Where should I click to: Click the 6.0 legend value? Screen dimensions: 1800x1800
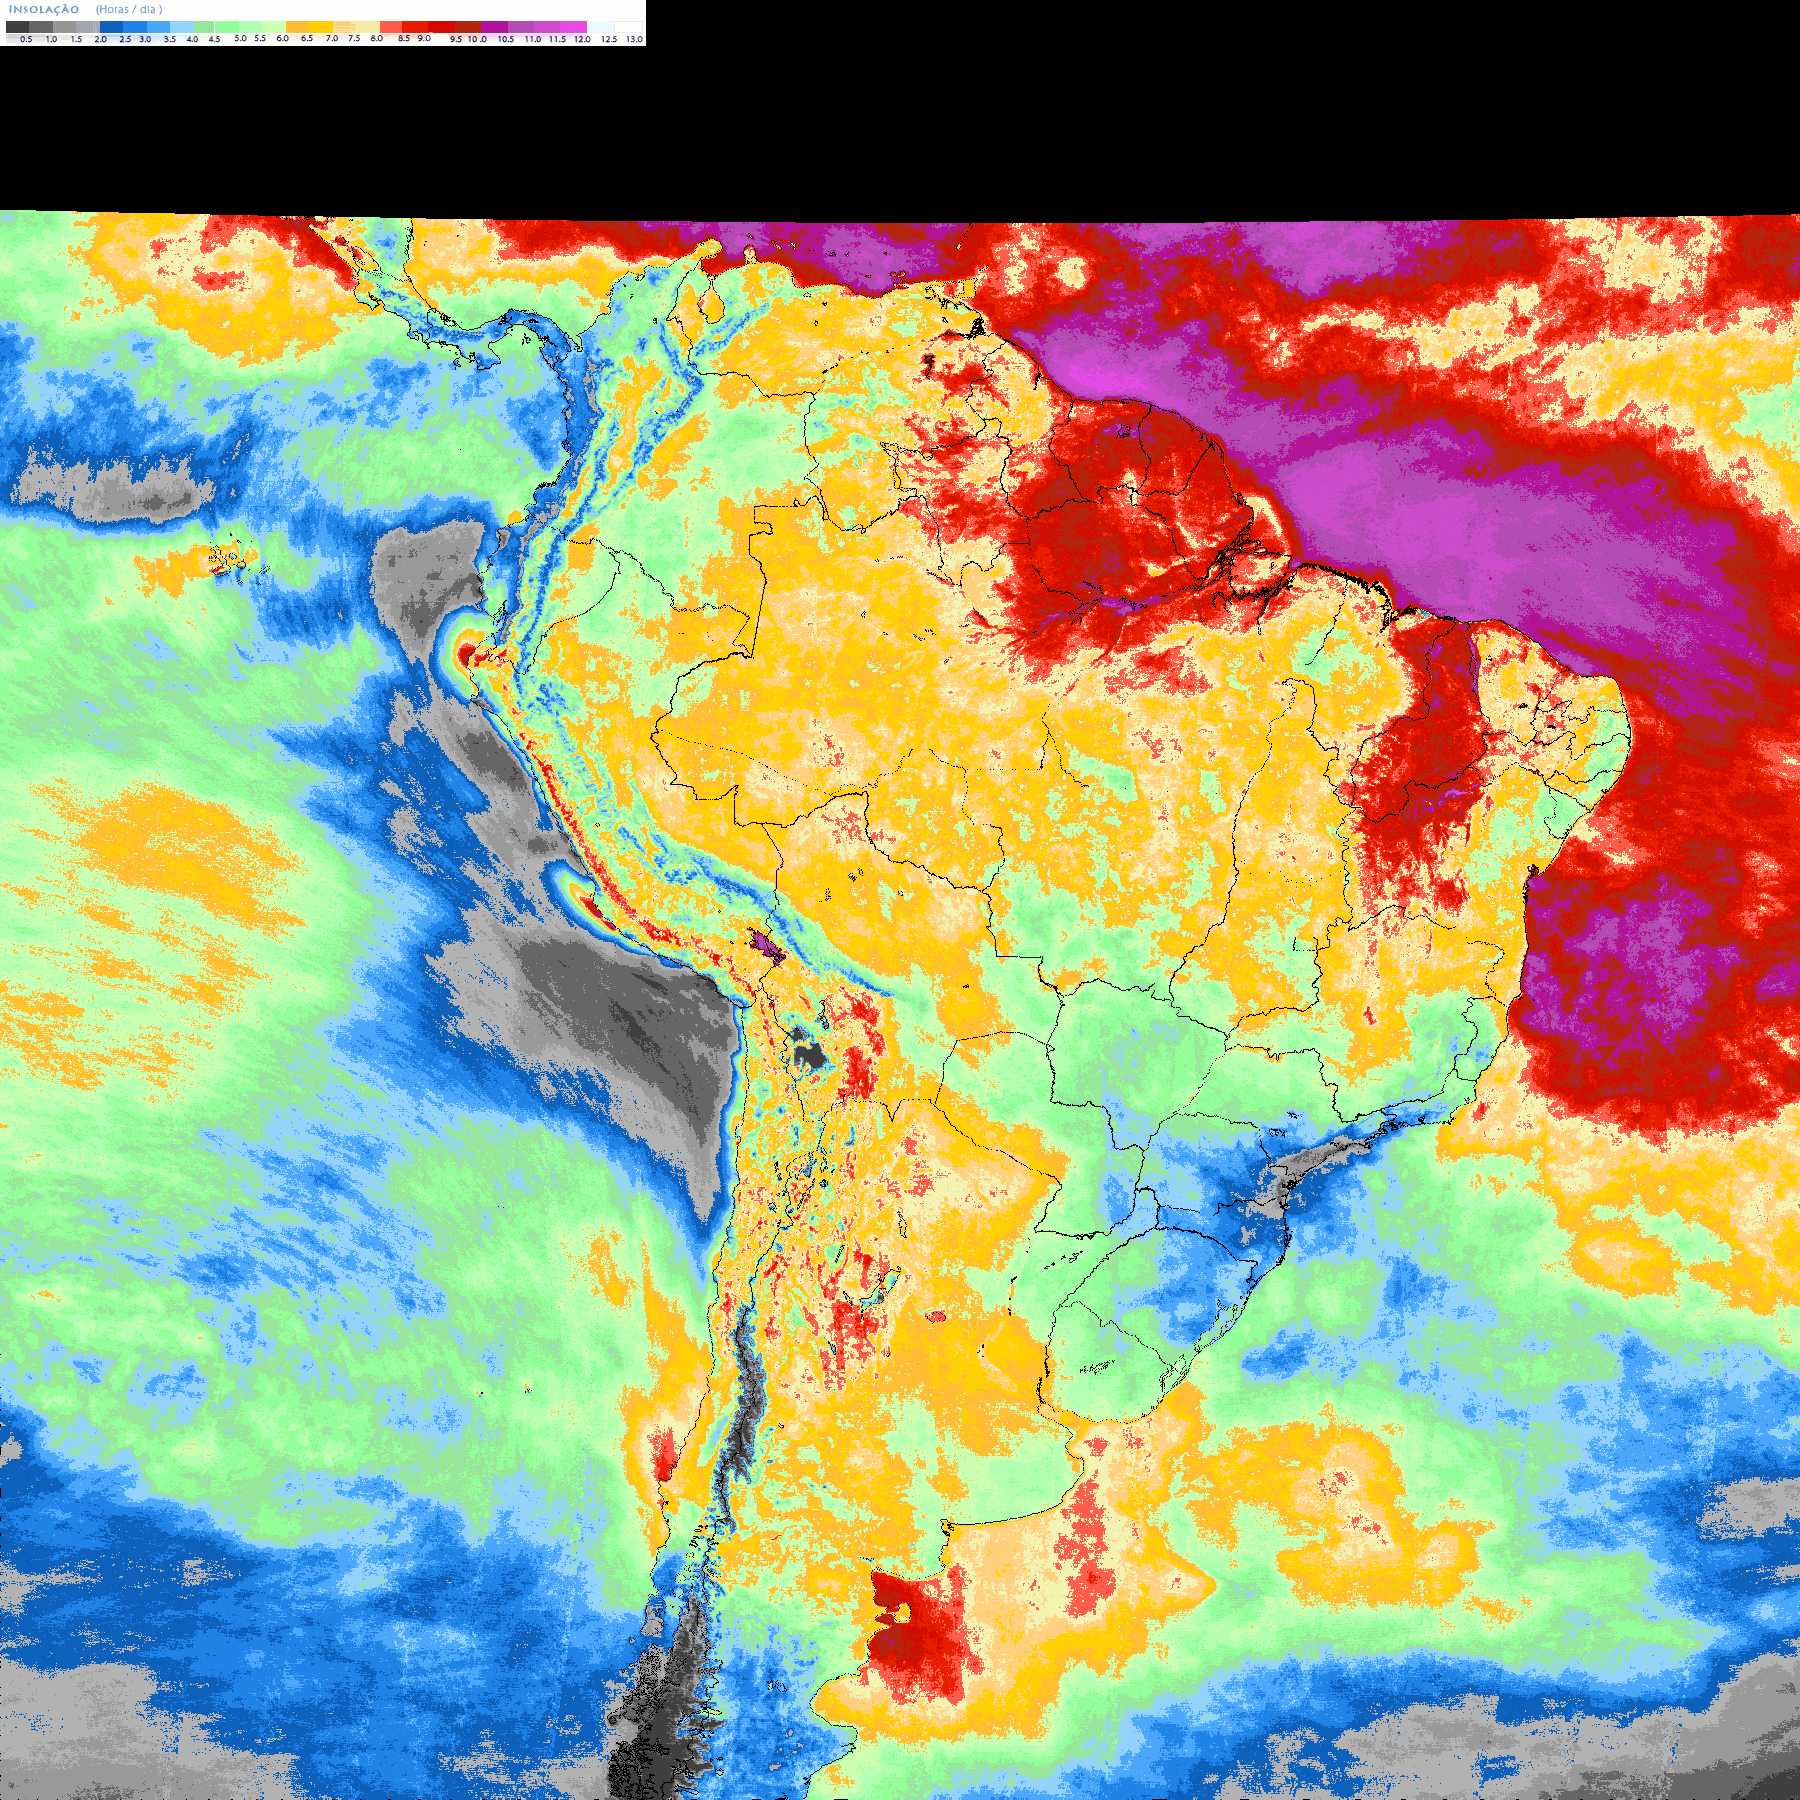click(283, 38)
